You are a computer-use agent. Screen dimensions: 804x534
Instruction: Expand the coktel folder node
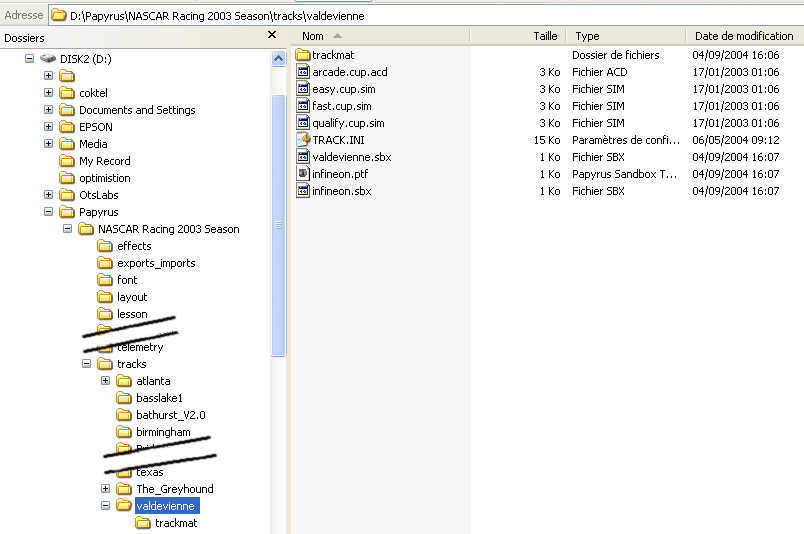click(48, 93)
